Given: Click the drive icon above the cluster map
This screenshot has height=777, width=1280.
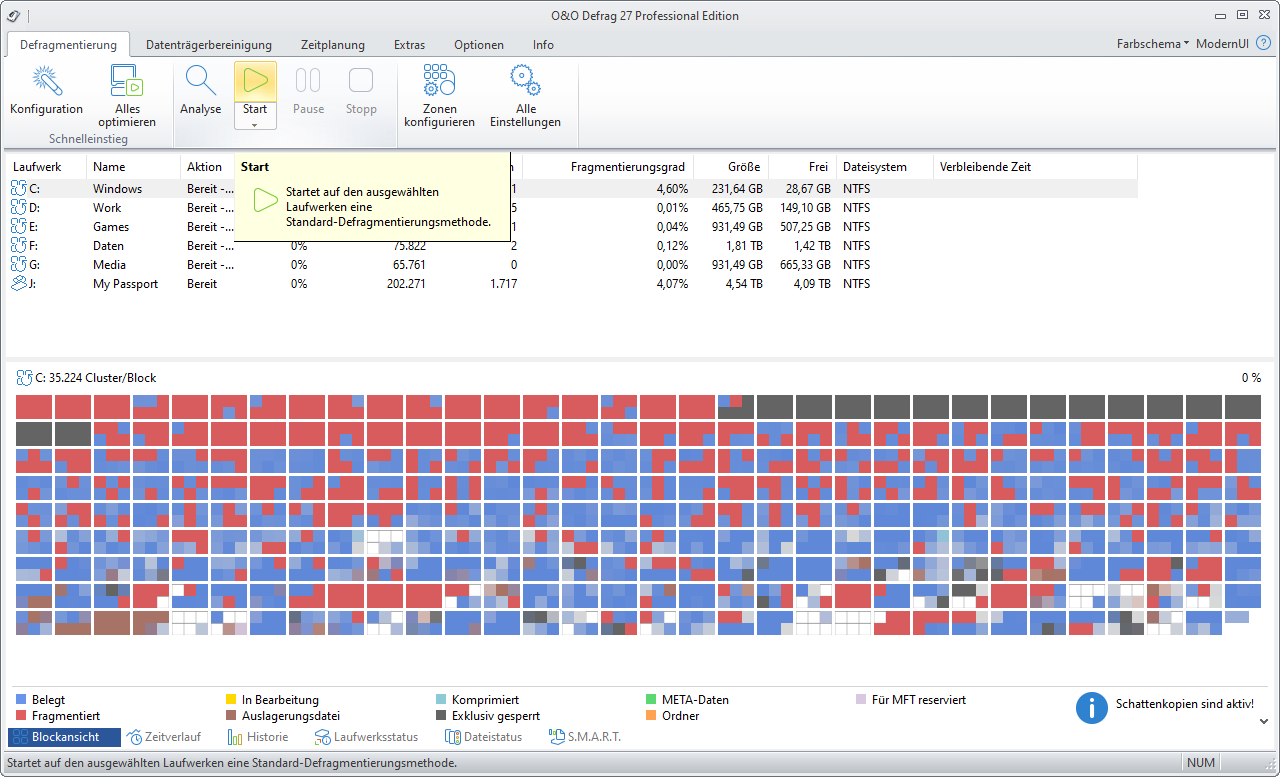Looking at the screenshot, I should [x=24, y=378].
